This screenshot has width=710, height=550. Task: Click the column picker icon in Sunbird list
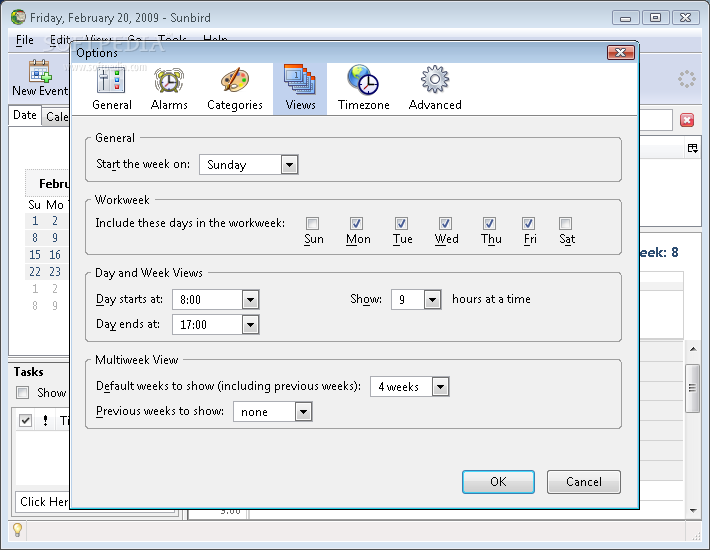tap(692, 148)
